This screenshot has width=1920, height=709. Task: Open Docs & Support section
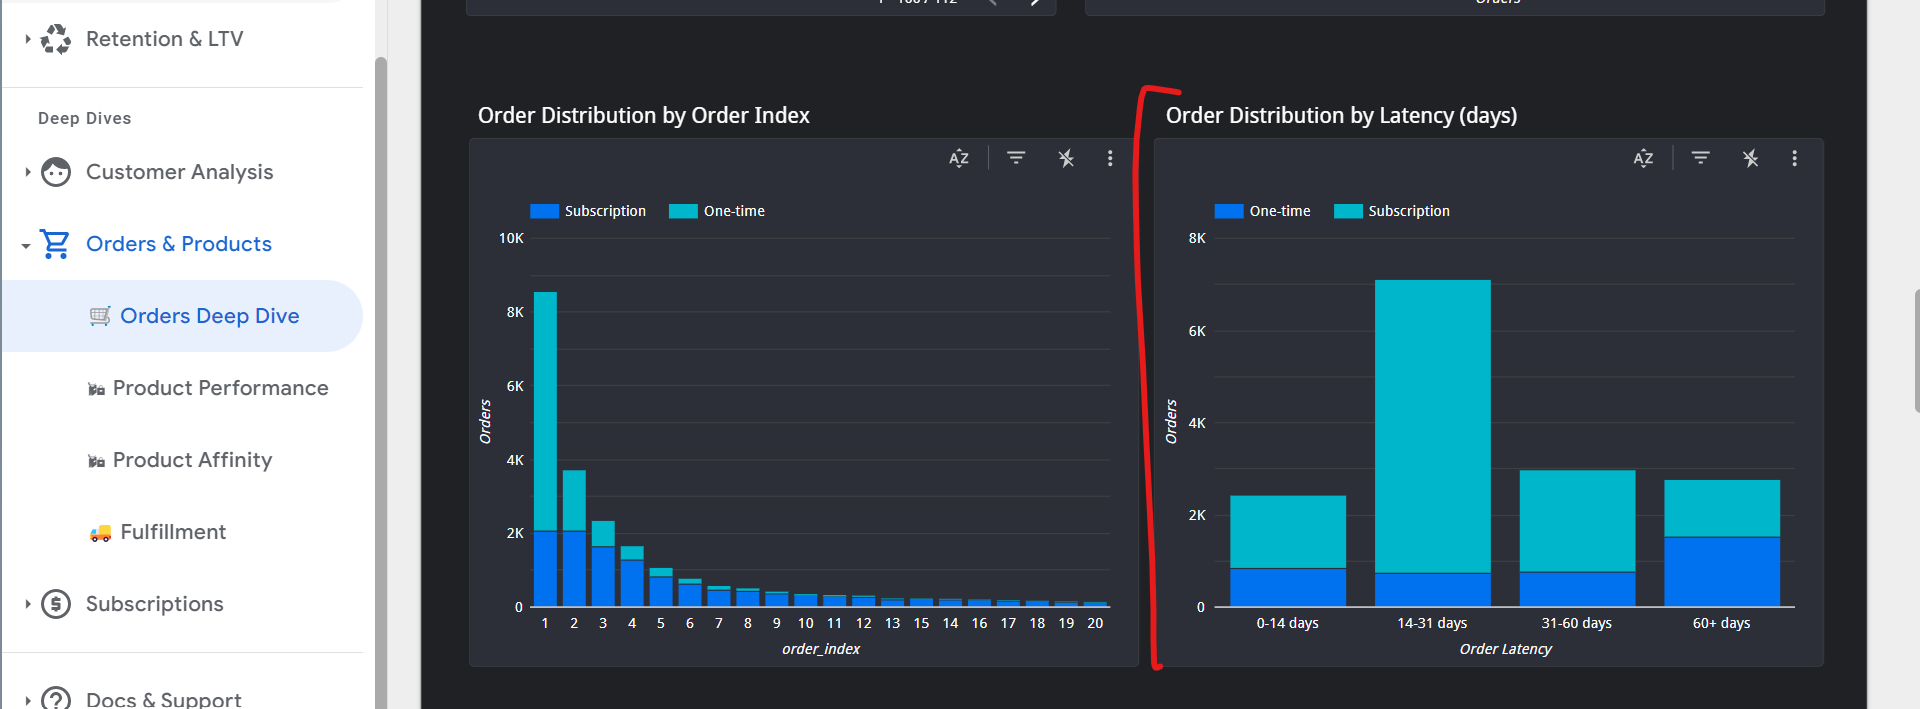(163, 699)
